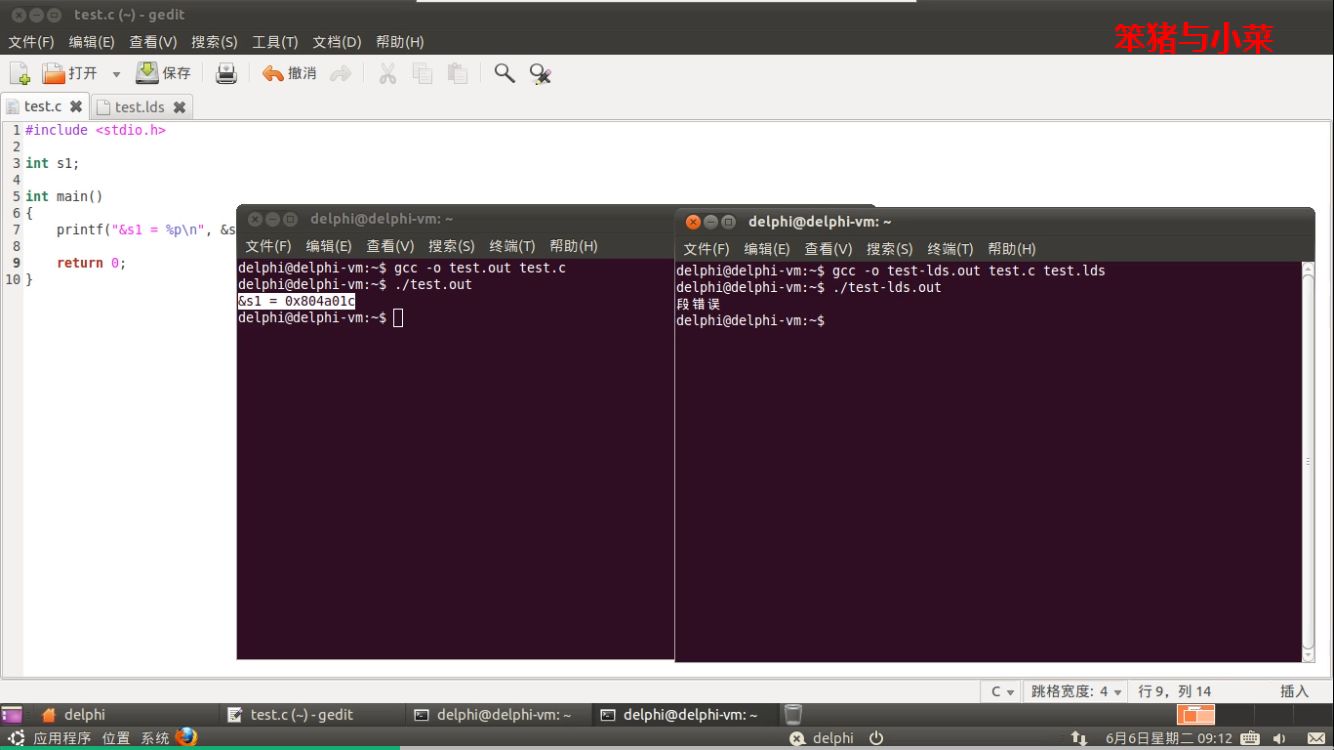Print the document via printer icon
1334x750 pixels.
pyautogui.click(x=227, y=73)
